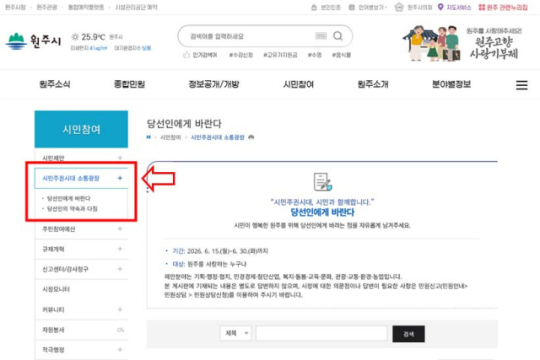Click the black 검색 button
Viewport: 540px width, 360px height.
tap(408, 334)
